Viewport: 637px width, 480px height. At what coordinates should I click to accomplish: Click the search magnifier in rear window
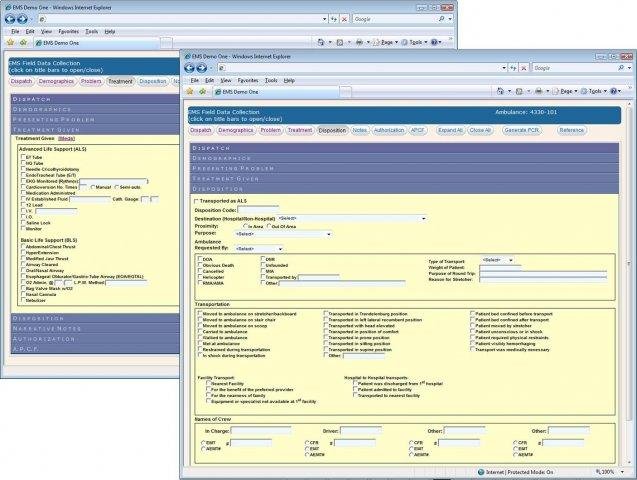[442, 19]
